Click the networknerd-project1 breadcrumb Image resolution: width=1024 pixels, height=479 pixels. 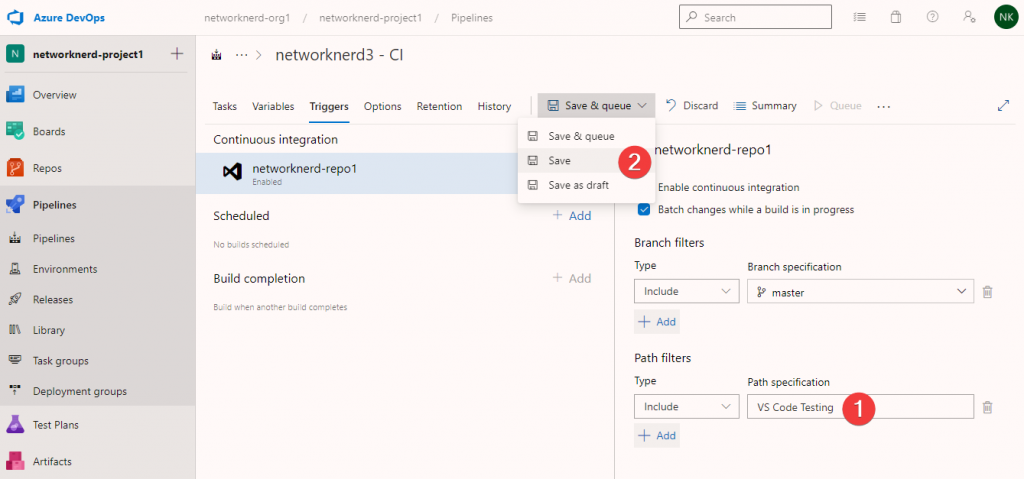370,18
